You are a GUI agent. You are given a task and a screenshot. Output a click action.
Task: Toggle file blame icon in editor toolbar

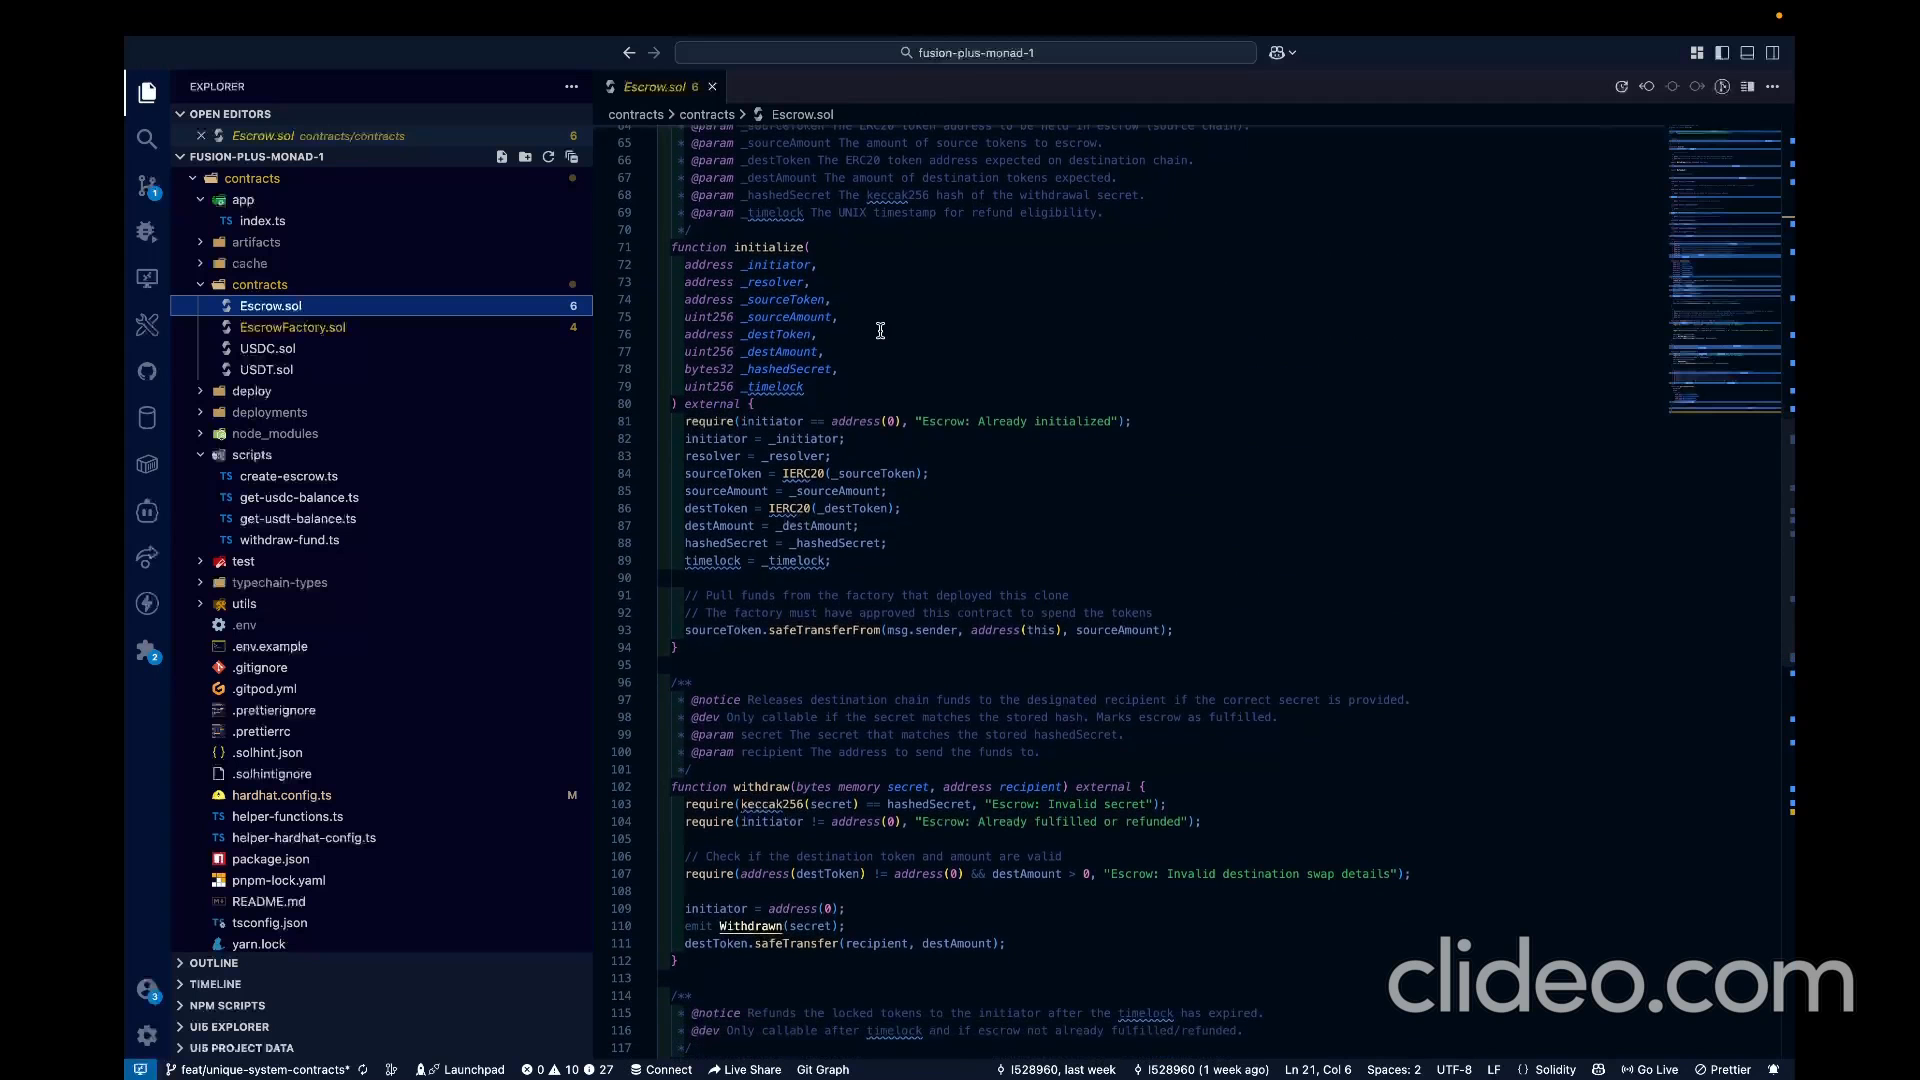tap(1722, 87)
